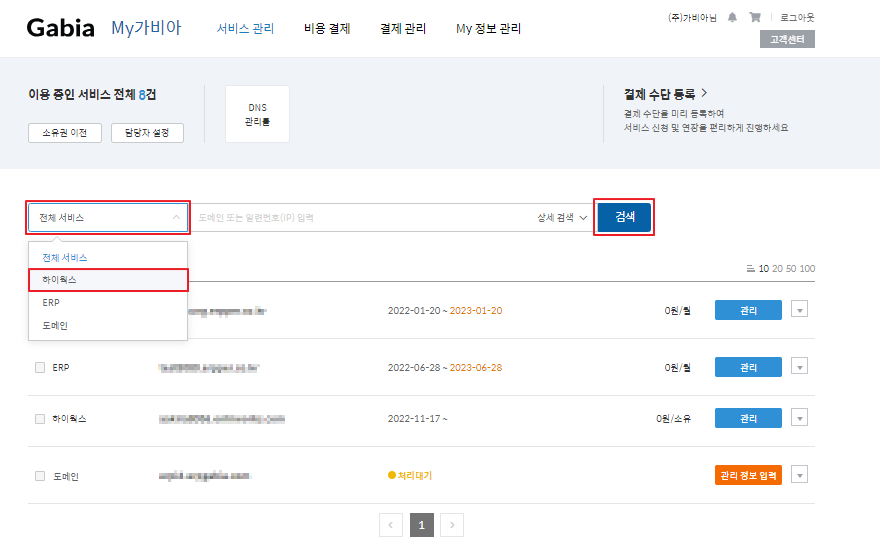Open DNS 관리툴 tile
The image size is (880, 549).
(x=258, y=115)
